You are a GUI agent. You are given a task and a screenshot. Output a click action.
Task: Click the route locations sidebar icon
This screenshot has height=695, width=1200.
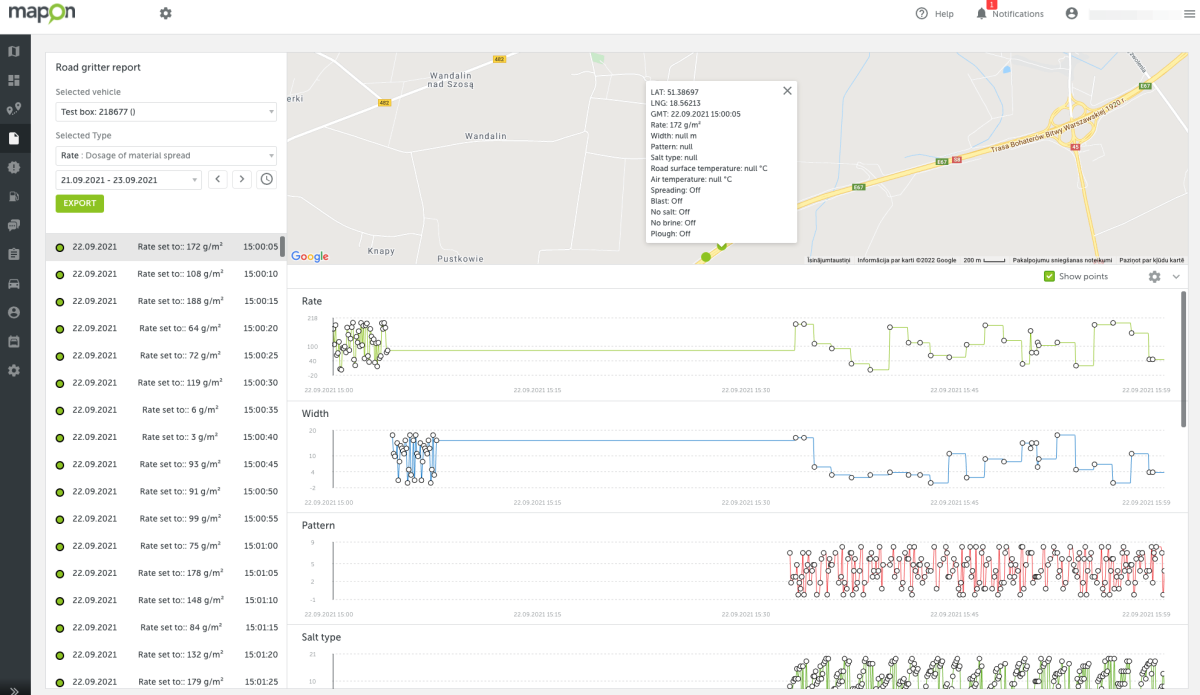point(14,109)
